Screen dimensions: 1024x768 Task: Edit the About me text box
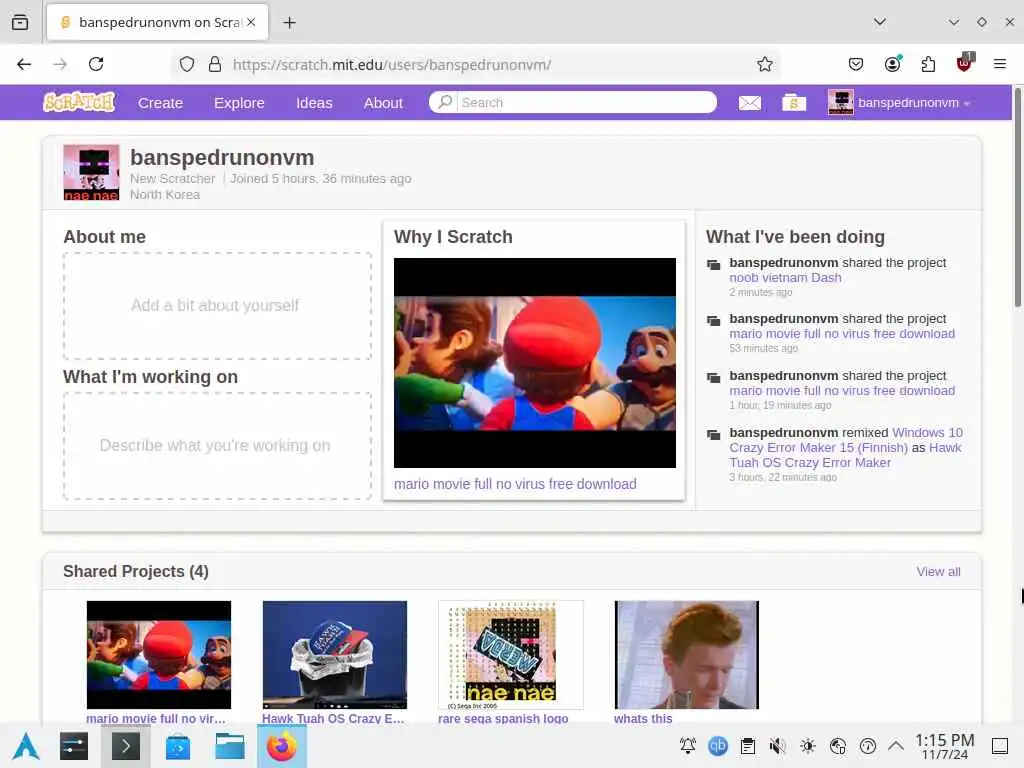point(217,306)
